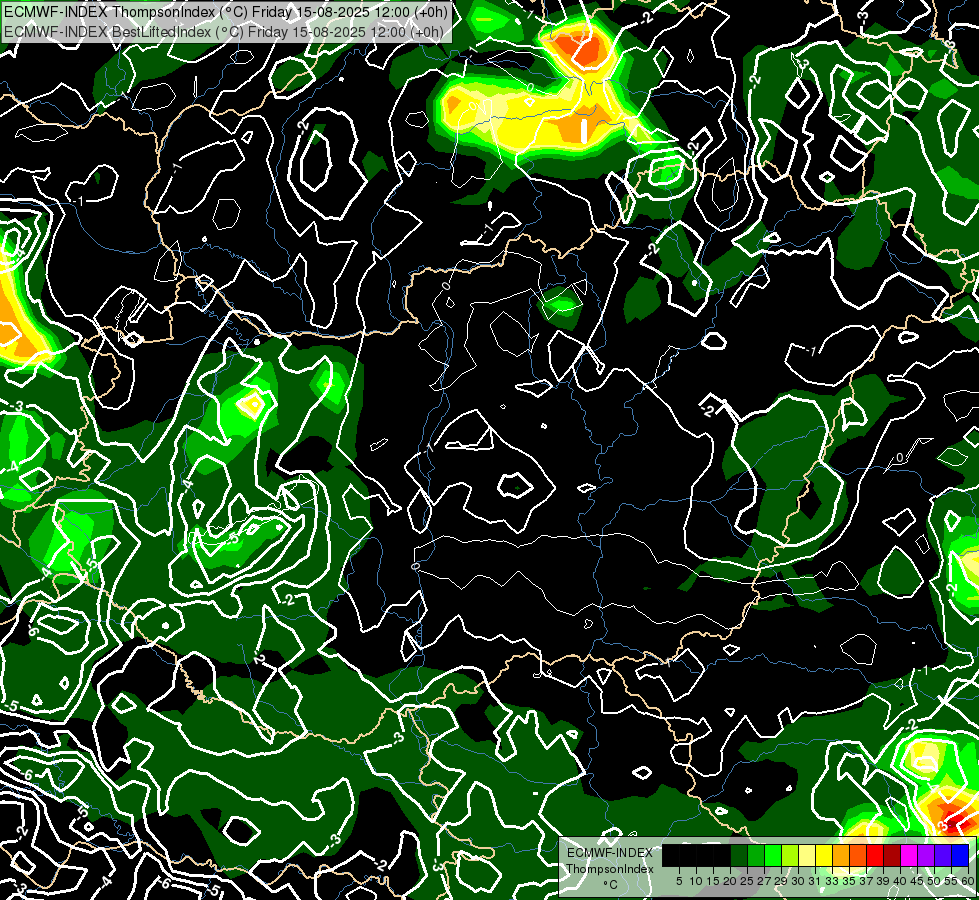Click the °C unit label in the legend

point(610,884)
